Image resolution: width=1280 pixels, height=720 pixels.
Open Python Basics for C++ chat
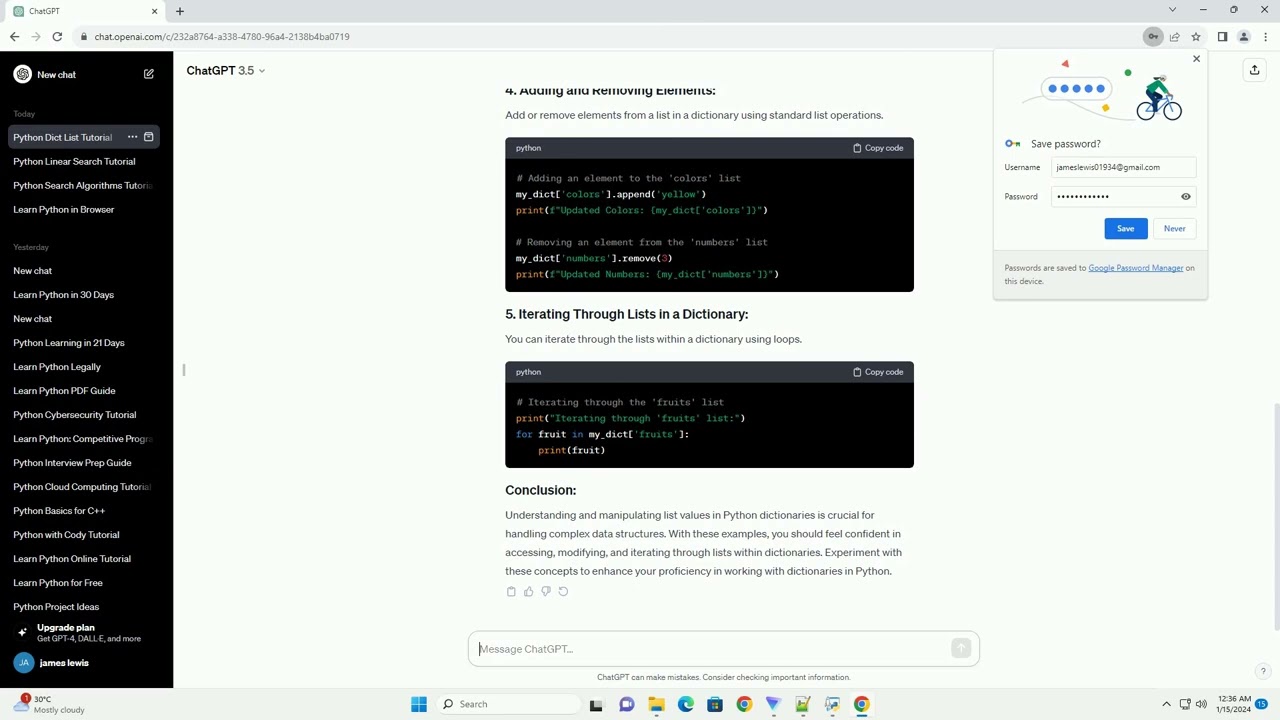pyautogui.click(x=59, y=511)
